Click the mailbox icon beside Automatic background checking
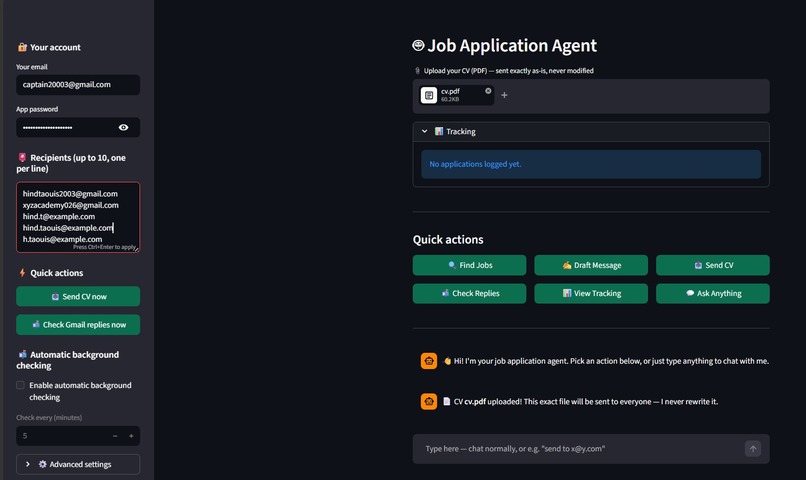This screenshot has height=480, width=806. coord(22,355)
